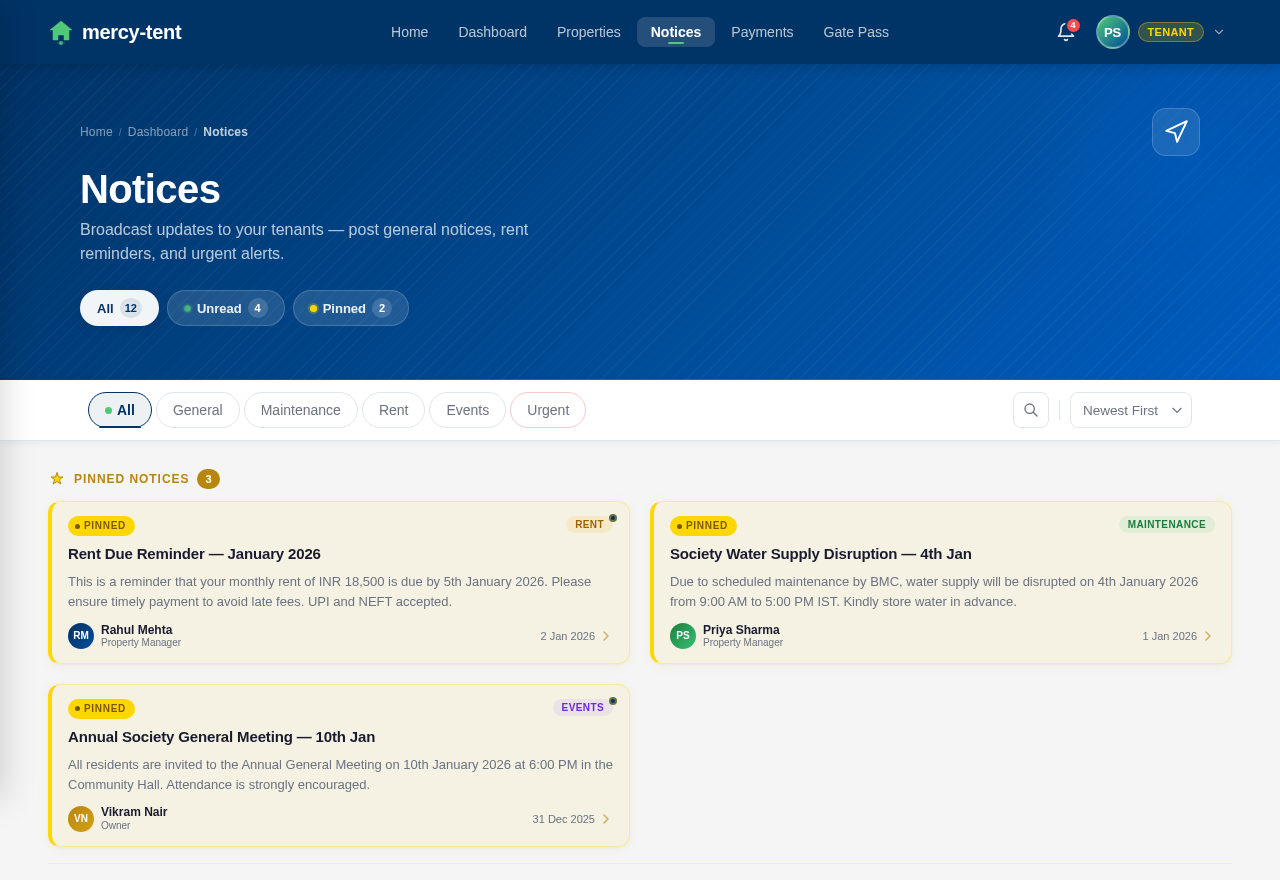This screenshot has width=1280, height=880.
Task: Open the Newest First sort dropdown
Action: [x=1130, y=410]
